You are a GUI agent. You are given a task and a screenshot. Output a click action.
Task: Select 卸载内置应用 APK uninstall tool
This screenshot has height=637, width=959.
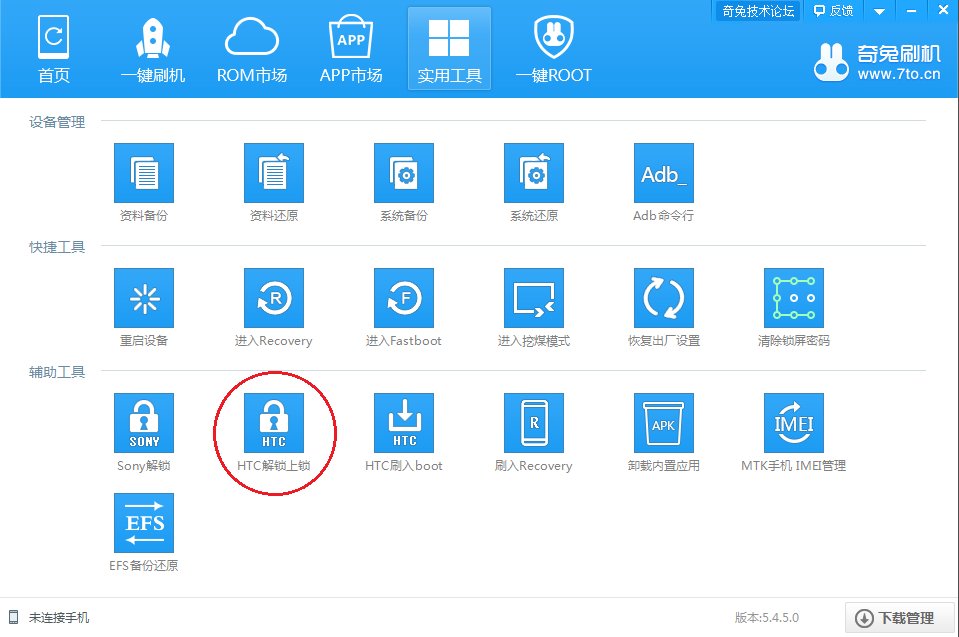click(x=664, y=423)
